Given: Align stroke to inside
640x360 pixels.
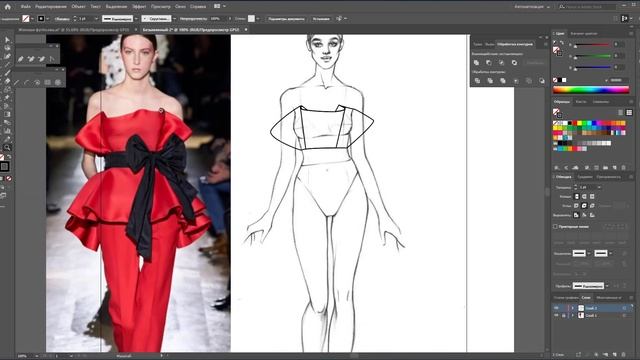Looking at the screenshot, I should click(584, 215).
